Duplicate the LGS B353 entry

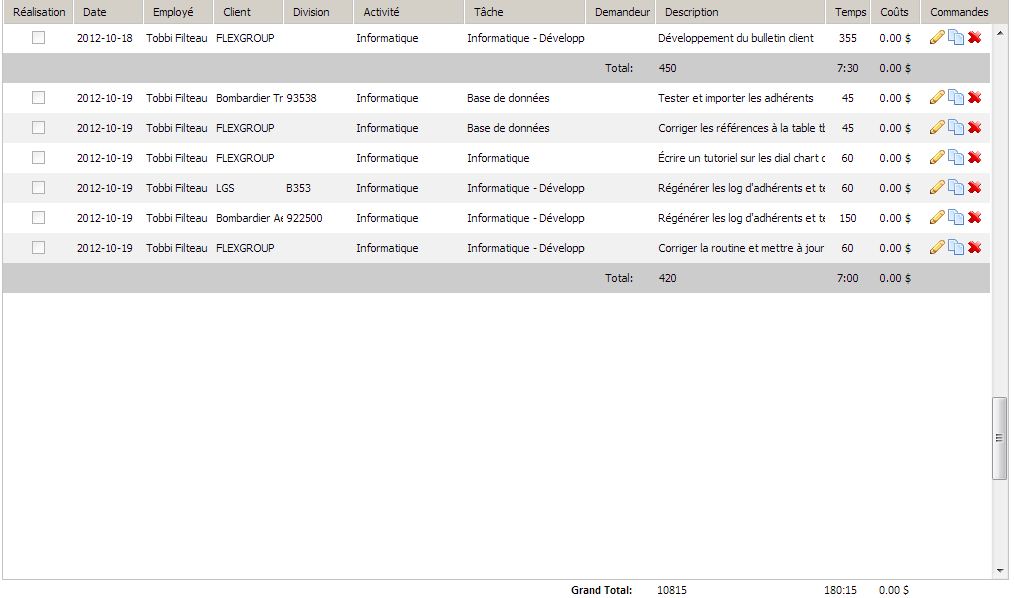pos(955,188)
